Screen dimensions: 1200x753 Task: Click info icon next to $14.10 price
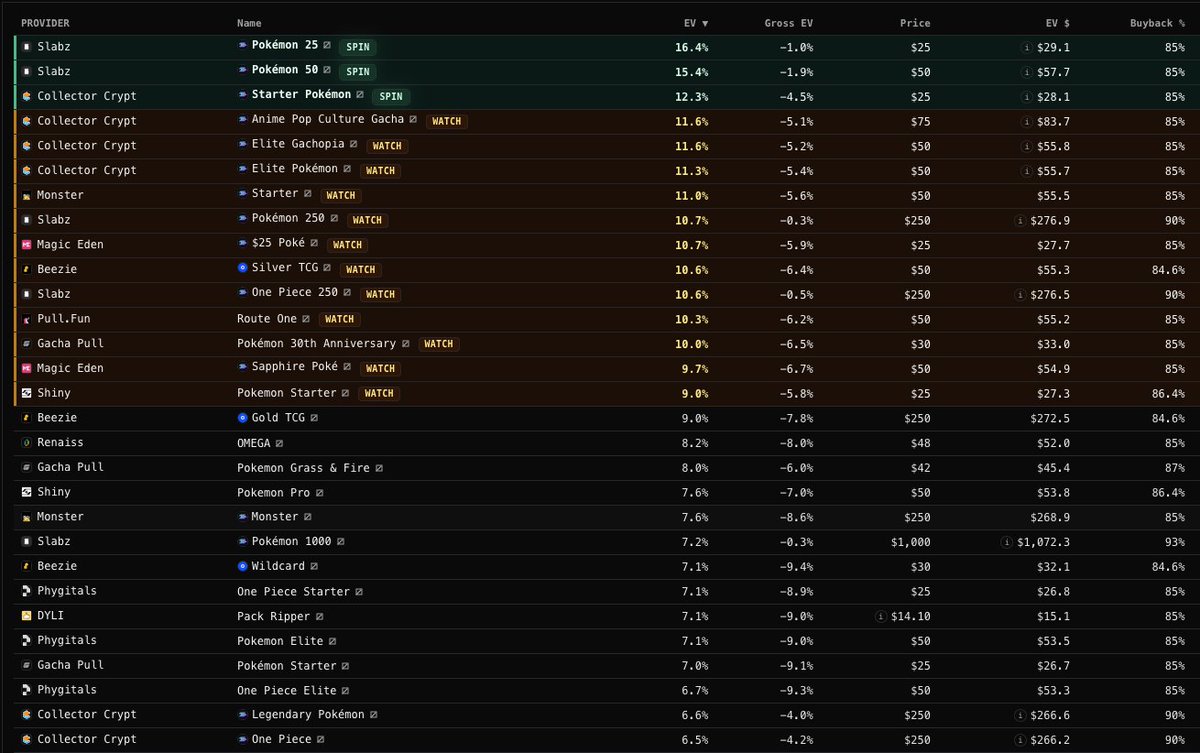pyautogui.click(x=879, y=616)
